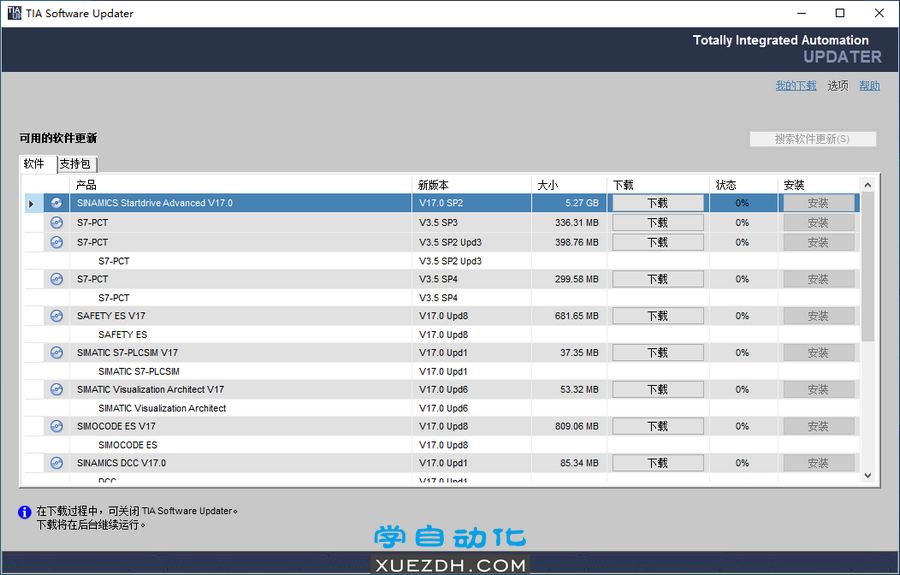This screenshot has width=900, height=575.
Task: Click the blue info icon by download note
Action: coord(25,512)
